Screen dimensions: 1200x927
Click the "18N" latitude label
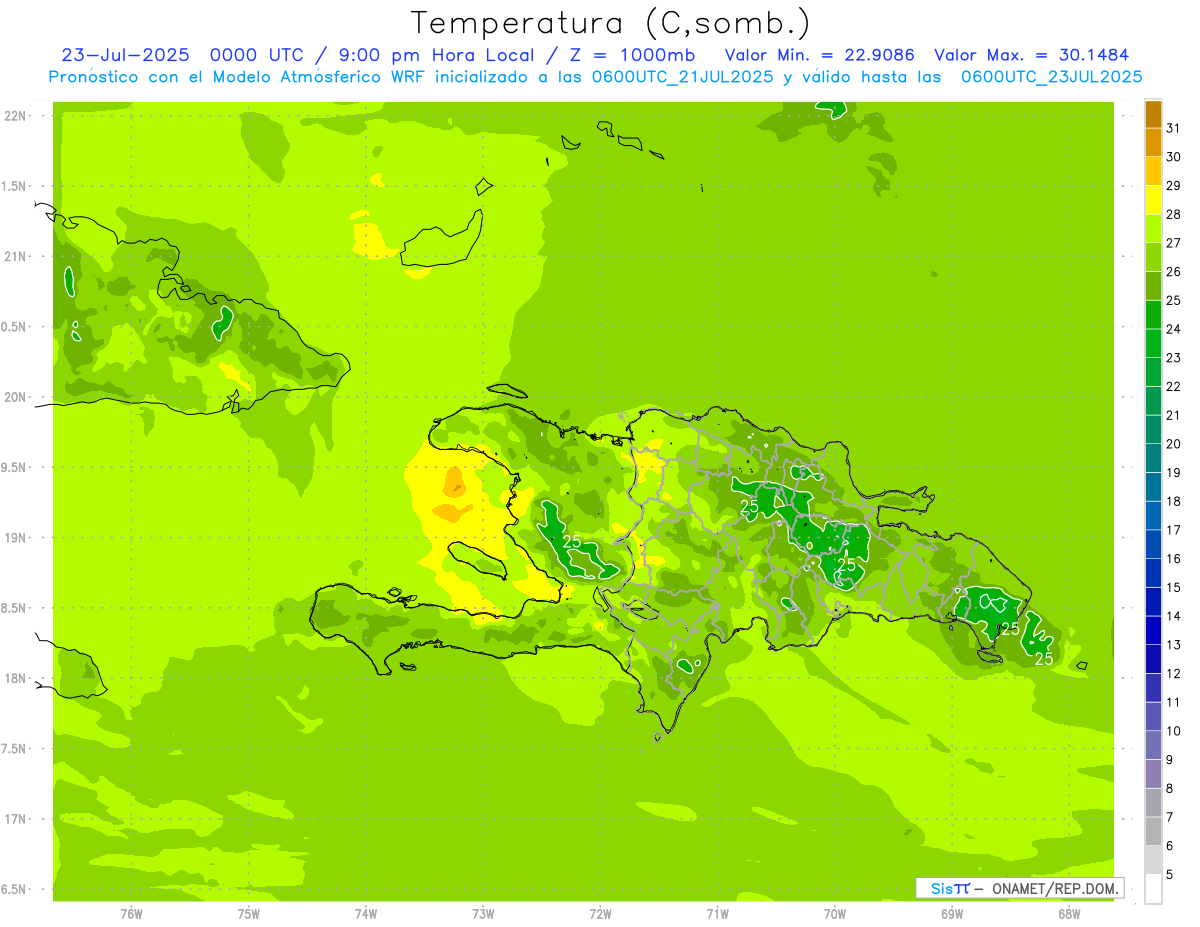point(15,679)
